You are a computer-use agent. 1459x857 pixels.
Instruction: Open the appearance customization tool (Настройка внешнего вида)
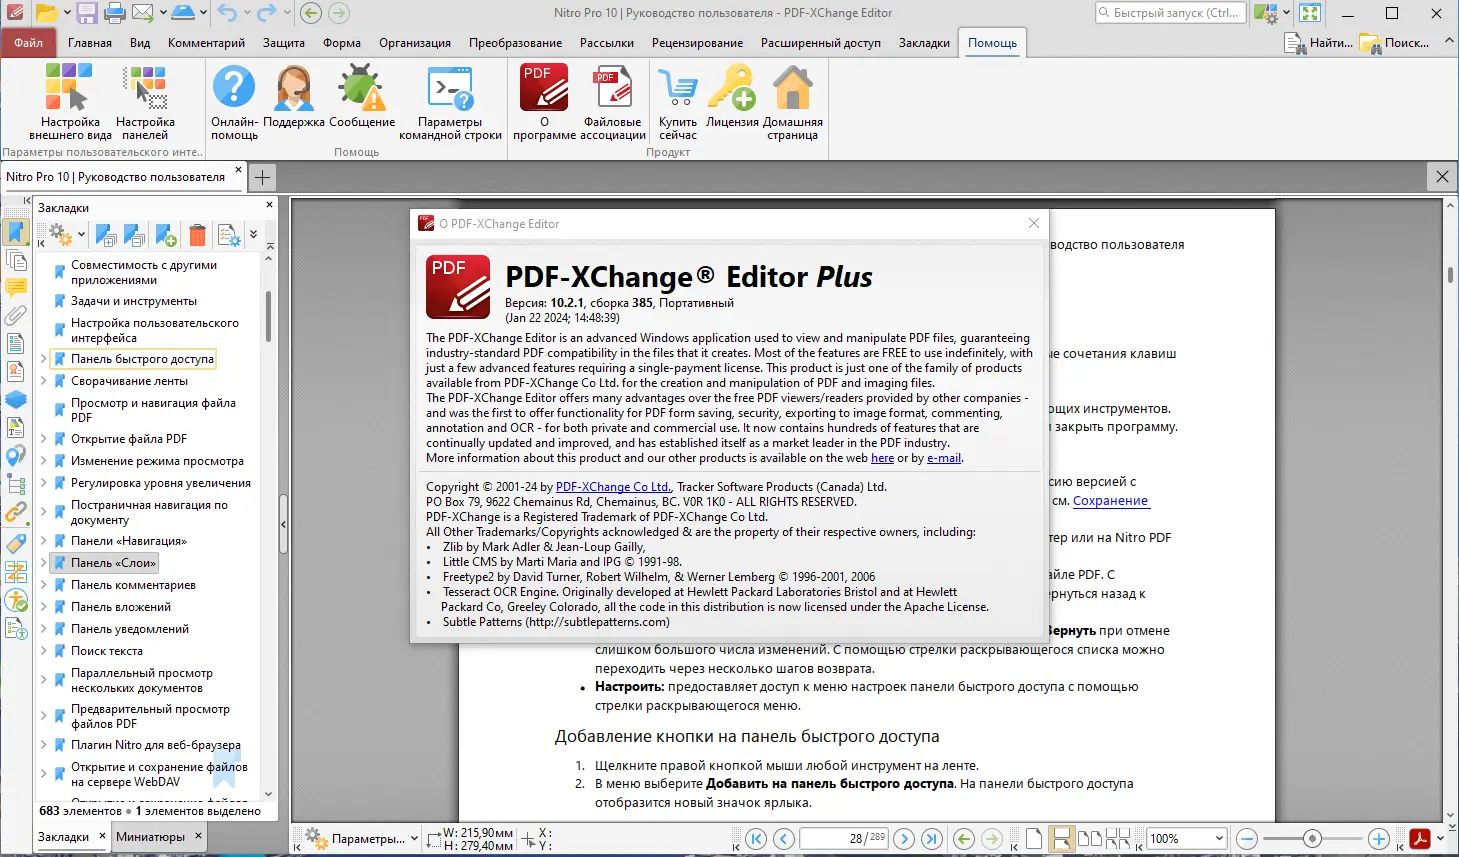click(x=70, y=101)
